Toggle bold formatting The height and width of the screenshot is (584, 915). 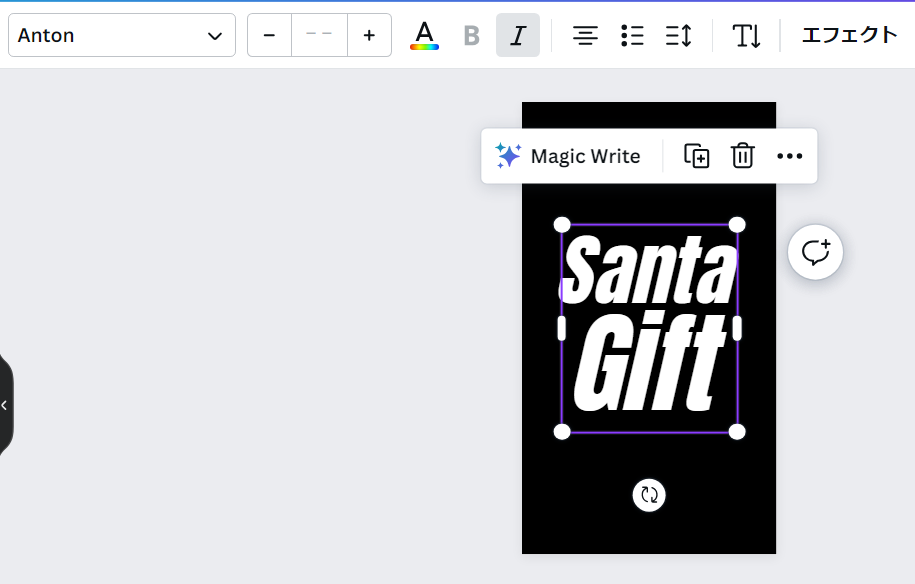(471, 35)
